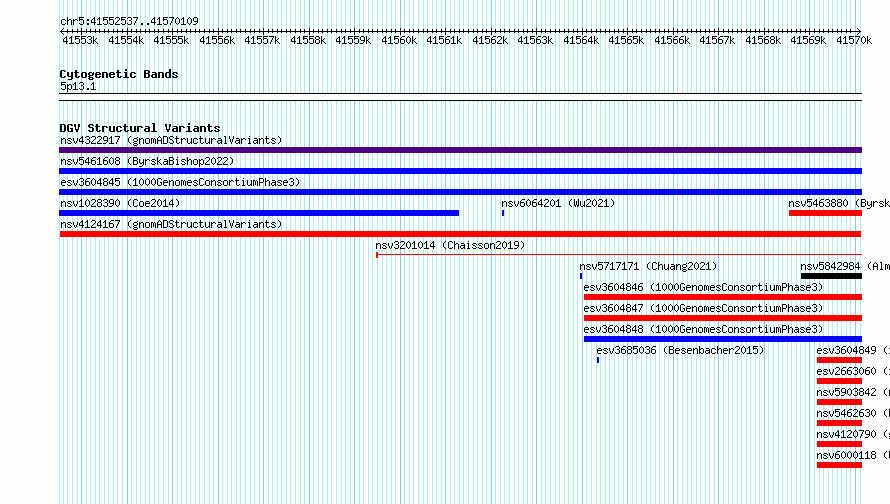Open nsv6064201 Wu2021 variant label
Screen dimensions: 890x504
(x=558, y=203)
